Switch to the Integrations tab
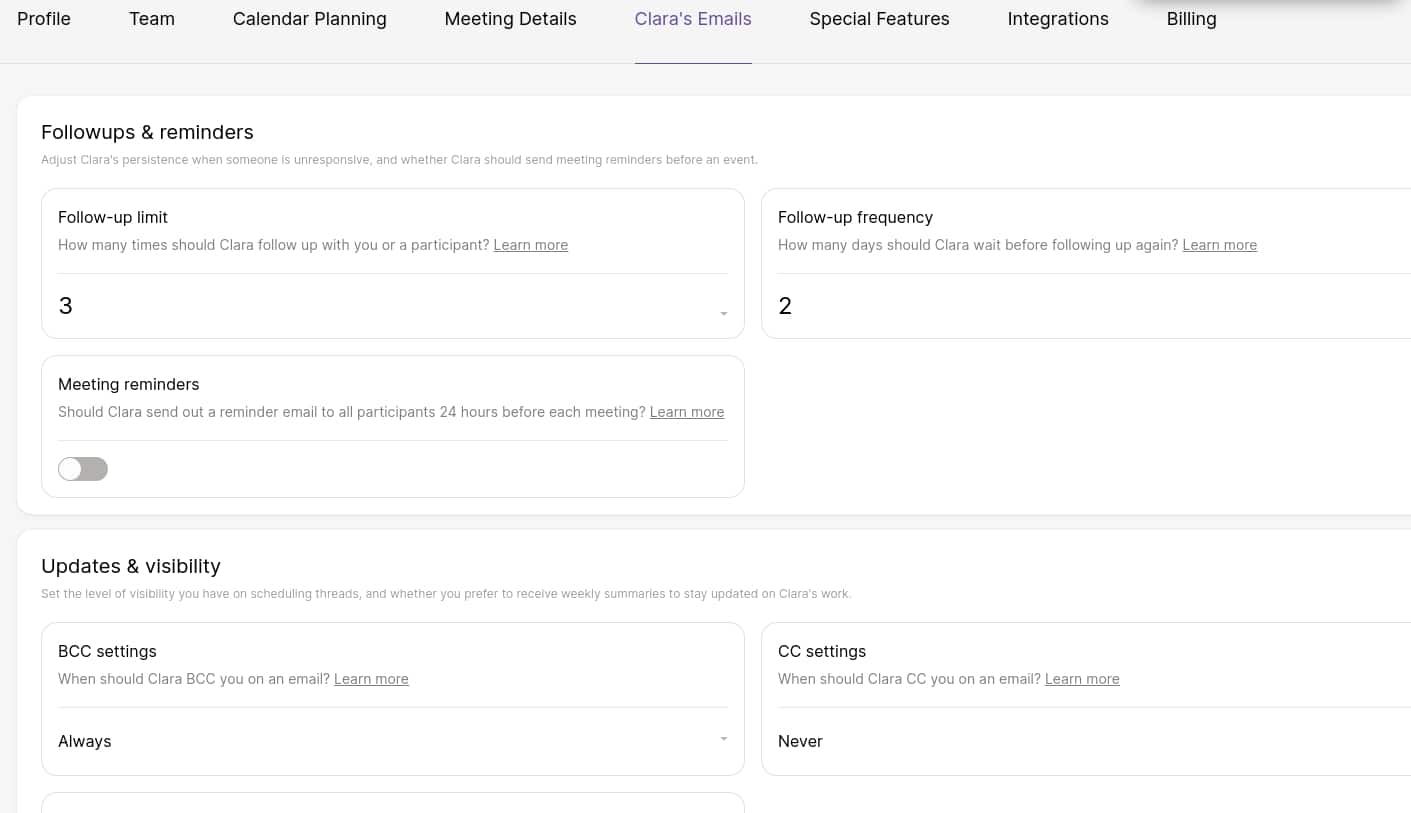Screen dimensions: 1411x813 coord(1058,19)
